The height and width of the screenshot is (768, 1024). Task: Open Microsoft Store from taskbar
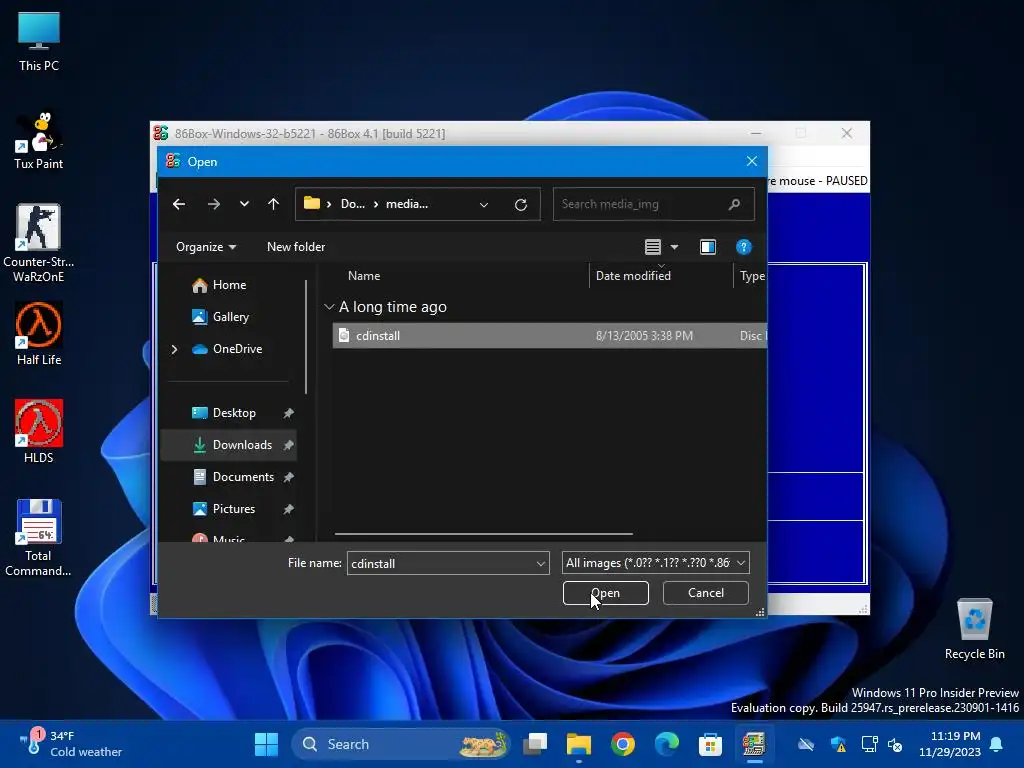pyautogui.click(x=710, y=744)
